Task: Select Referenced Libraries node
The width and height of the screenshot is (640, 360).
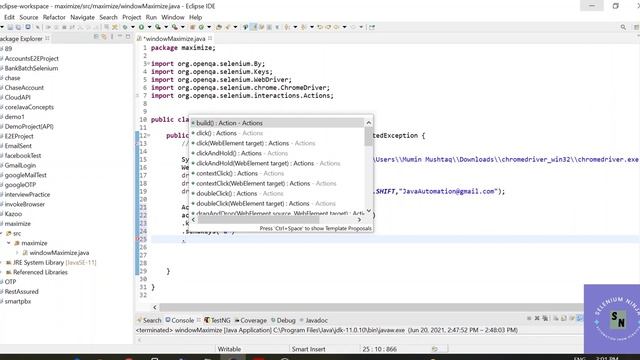Action: pyautogui.click(x=37, y=272)
